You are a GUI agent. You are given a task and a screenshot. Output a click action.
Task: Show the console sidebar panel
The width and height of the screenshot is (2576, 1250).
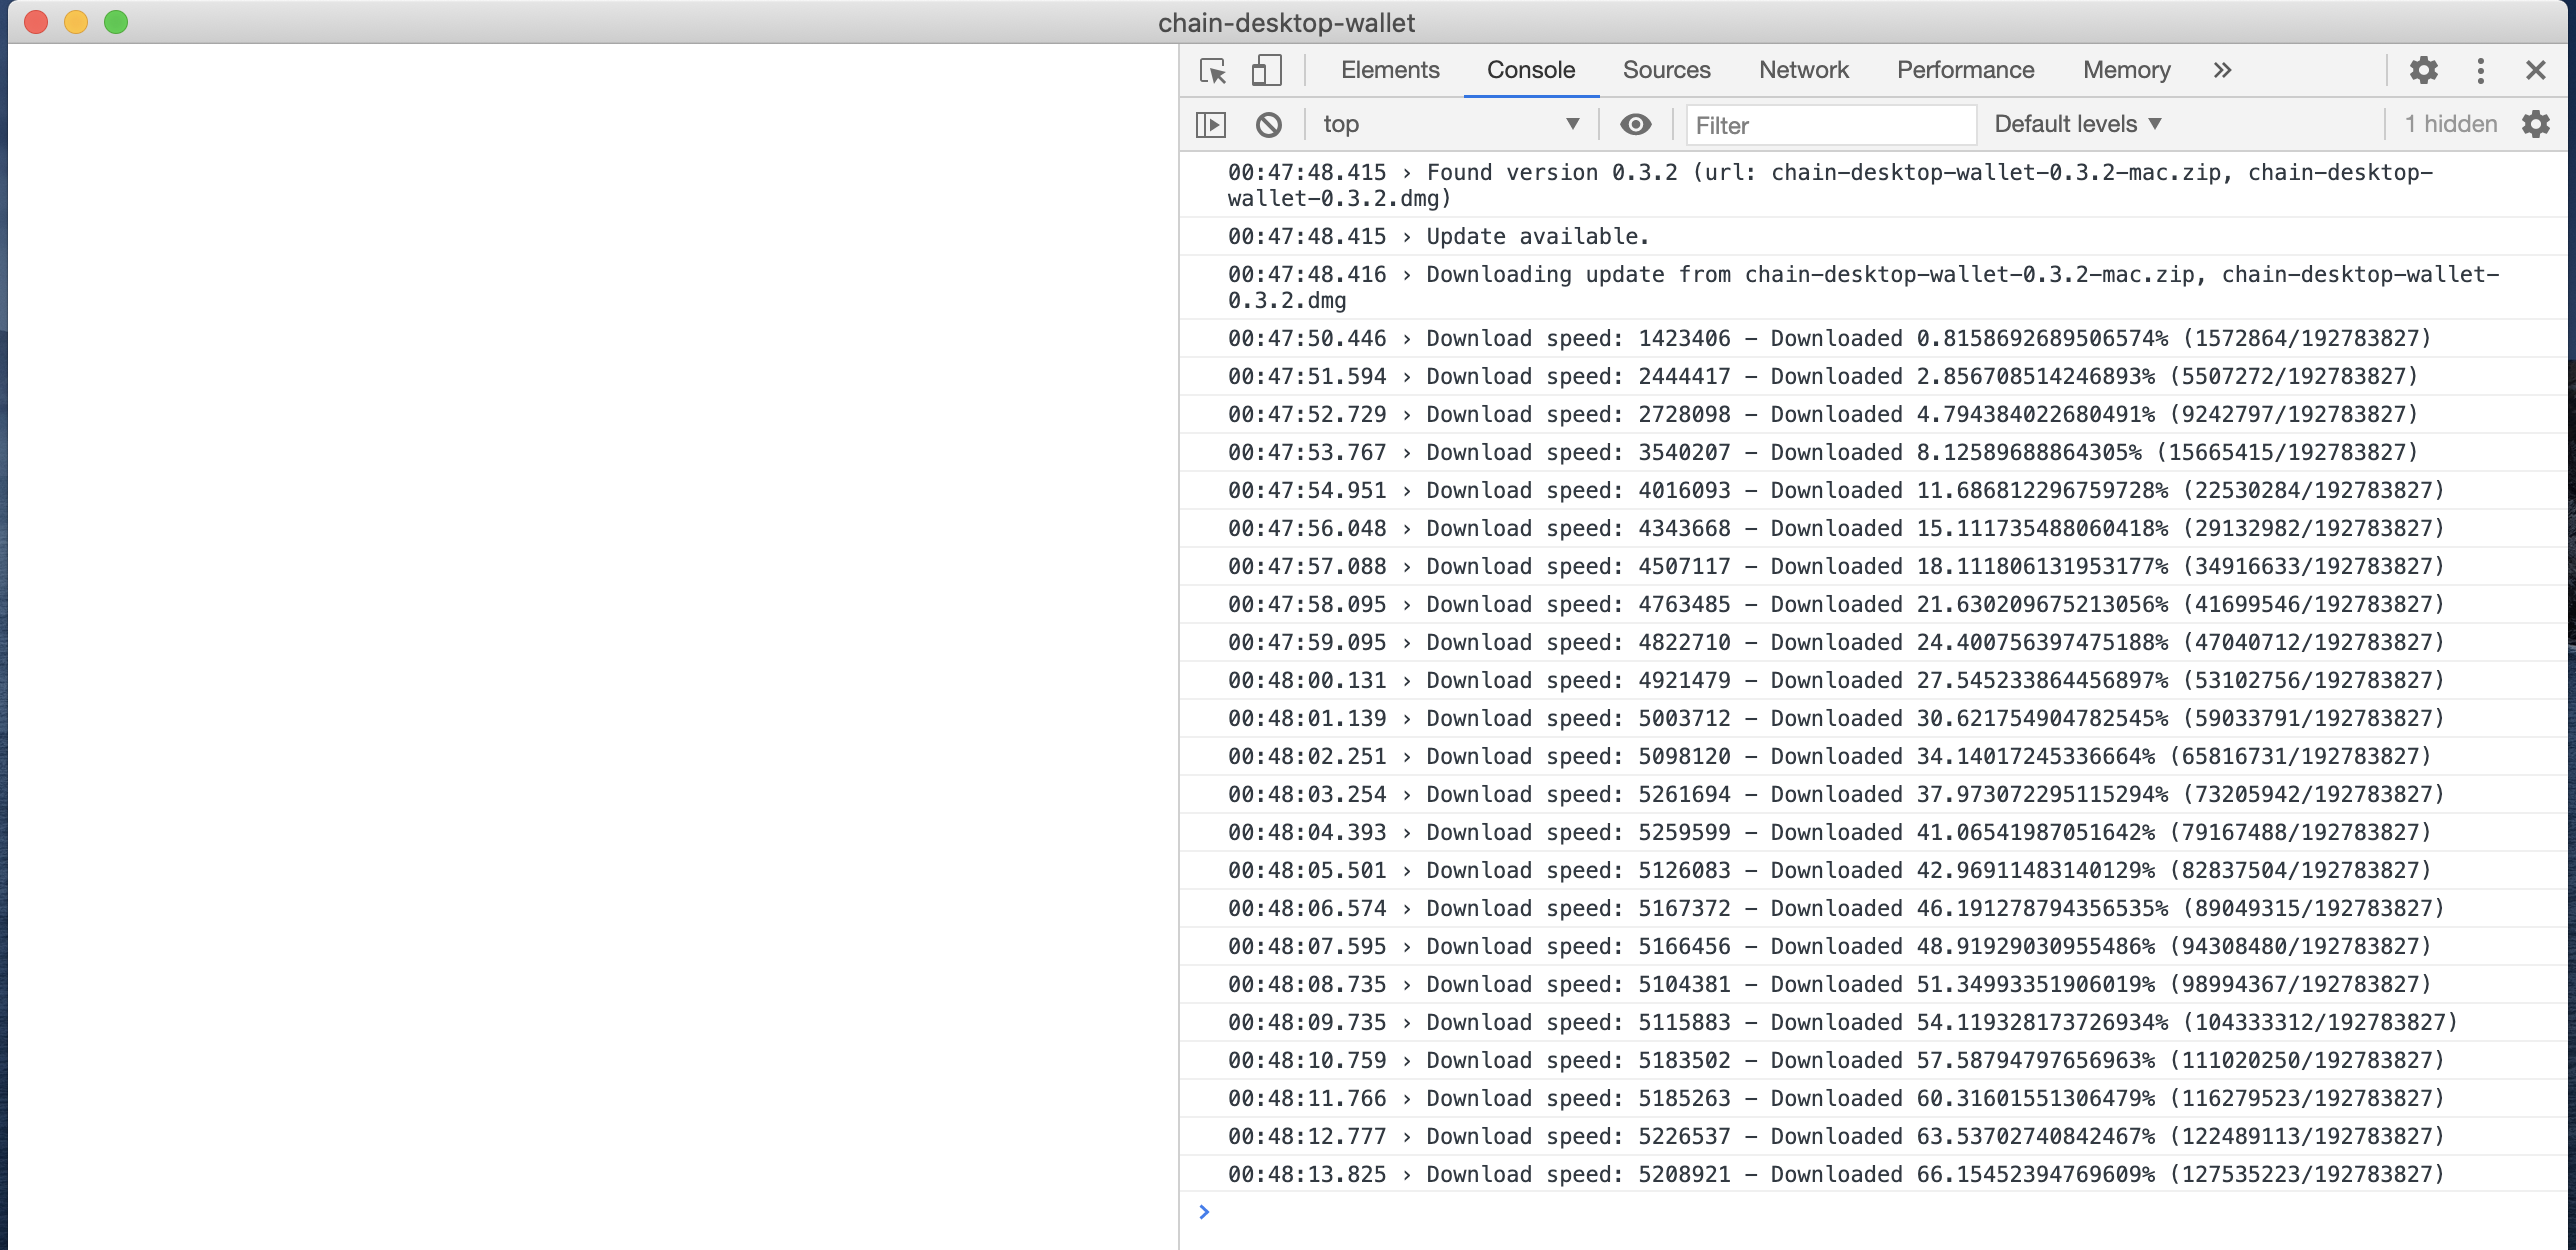pos(1212,124)
